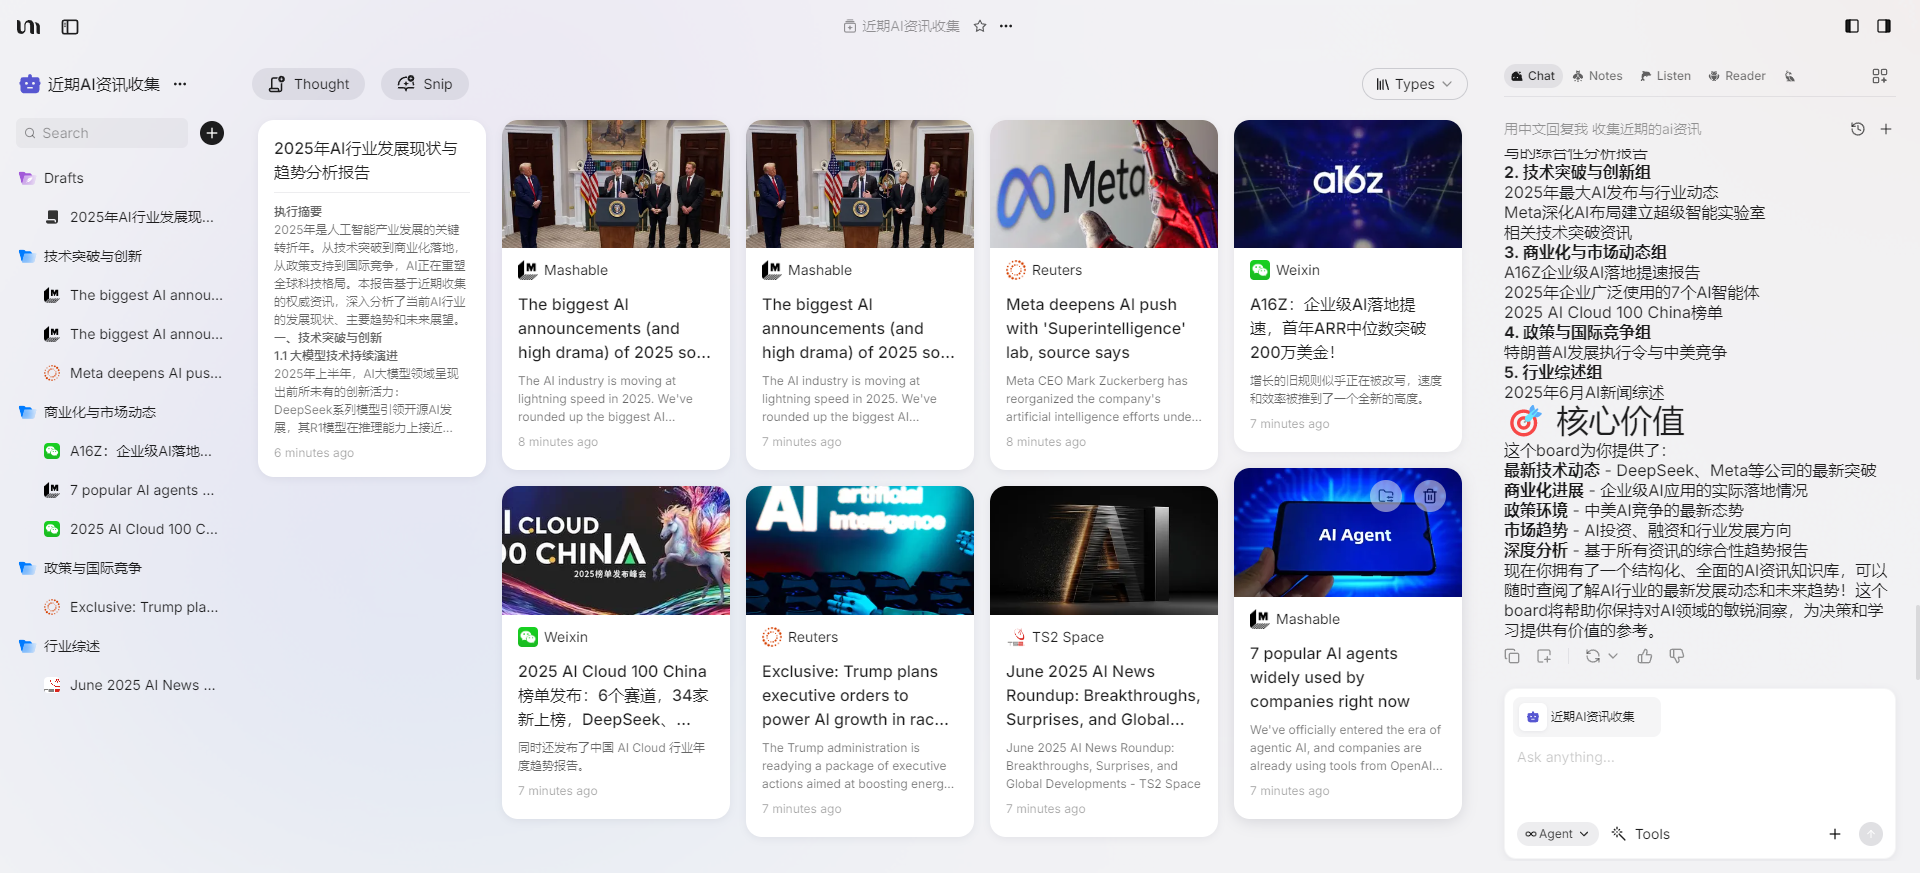The width and height of the screenshot is (1920, 873).
Task: Click the AI Cloud 100 China thumbnail
Action: [616, 550]
